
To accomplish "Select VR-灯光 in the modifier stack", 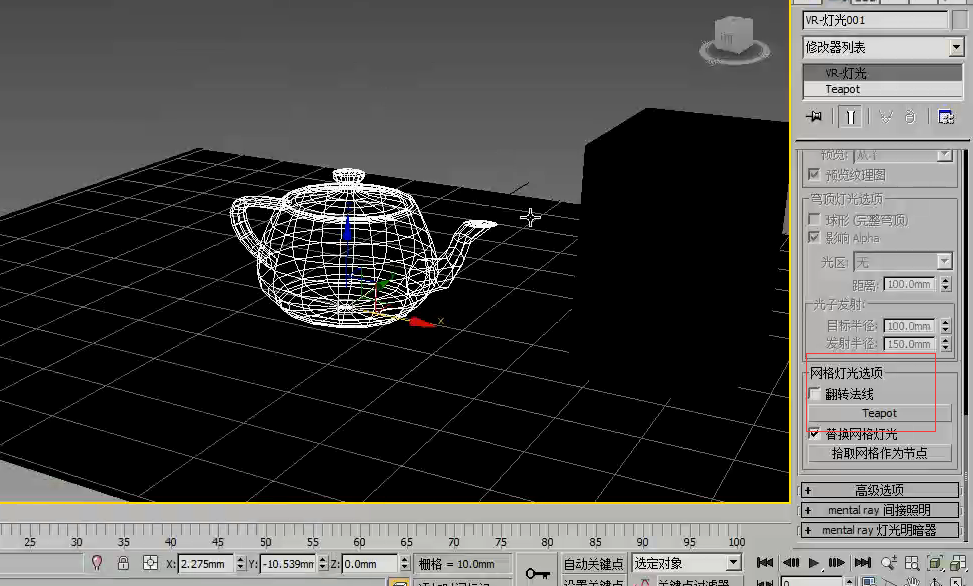I will click(x=846, y=73).
